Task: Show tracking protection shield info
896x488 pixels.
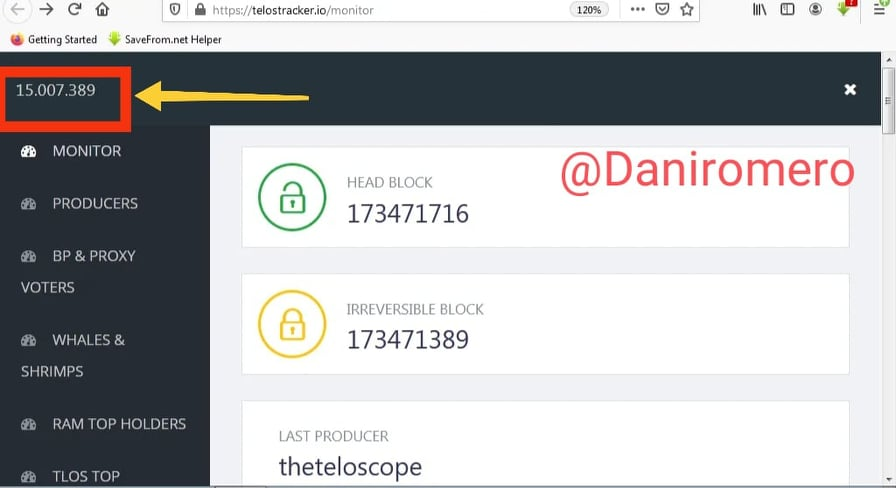Action: 175,10
